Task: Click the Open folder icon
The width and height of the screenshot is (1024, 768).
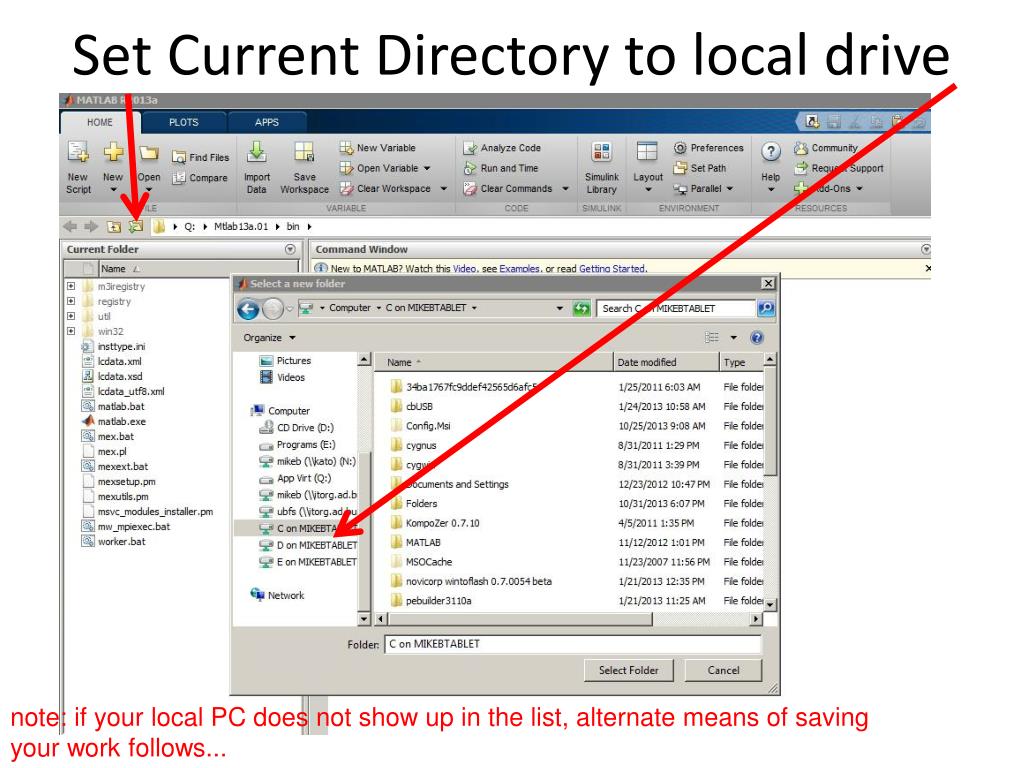Action: point(149,153)
